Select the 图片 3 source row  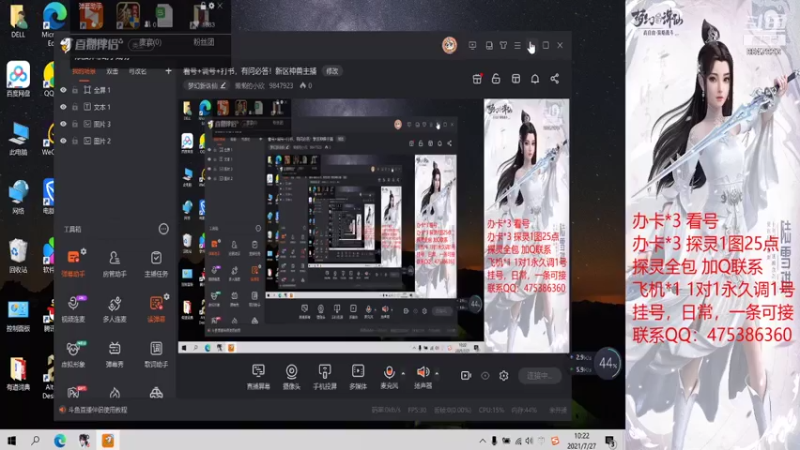(x=115, y=123)
